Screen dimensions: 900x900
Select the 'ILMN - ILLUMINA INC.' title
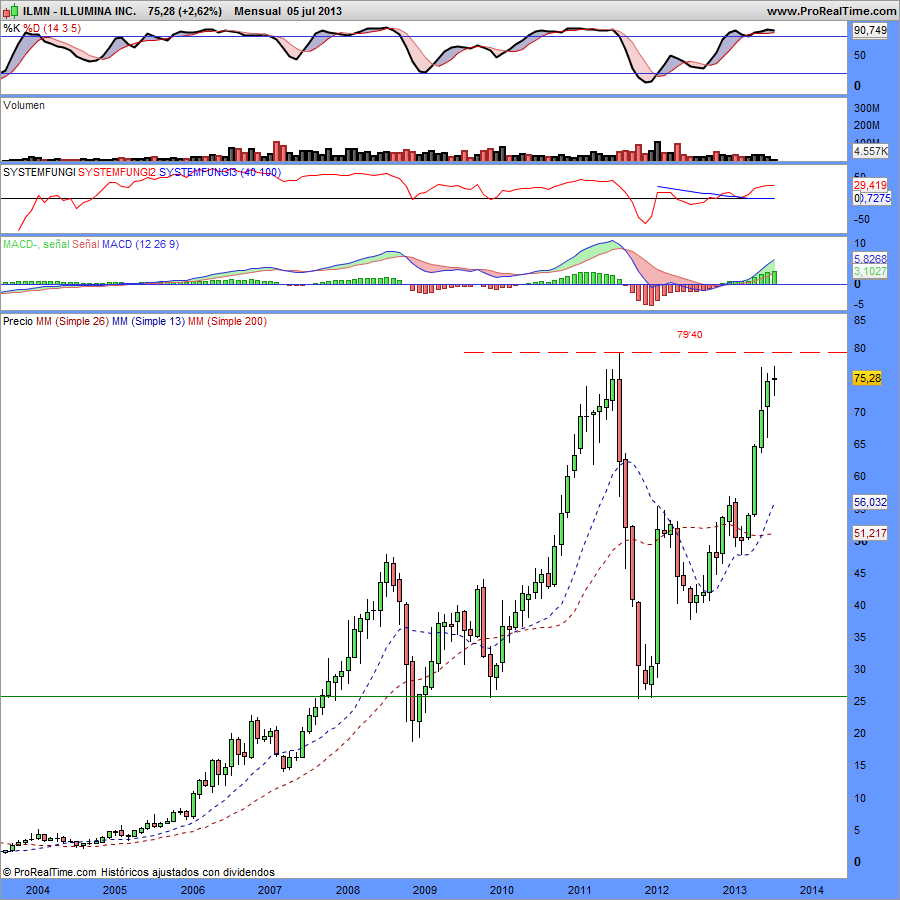79,11
